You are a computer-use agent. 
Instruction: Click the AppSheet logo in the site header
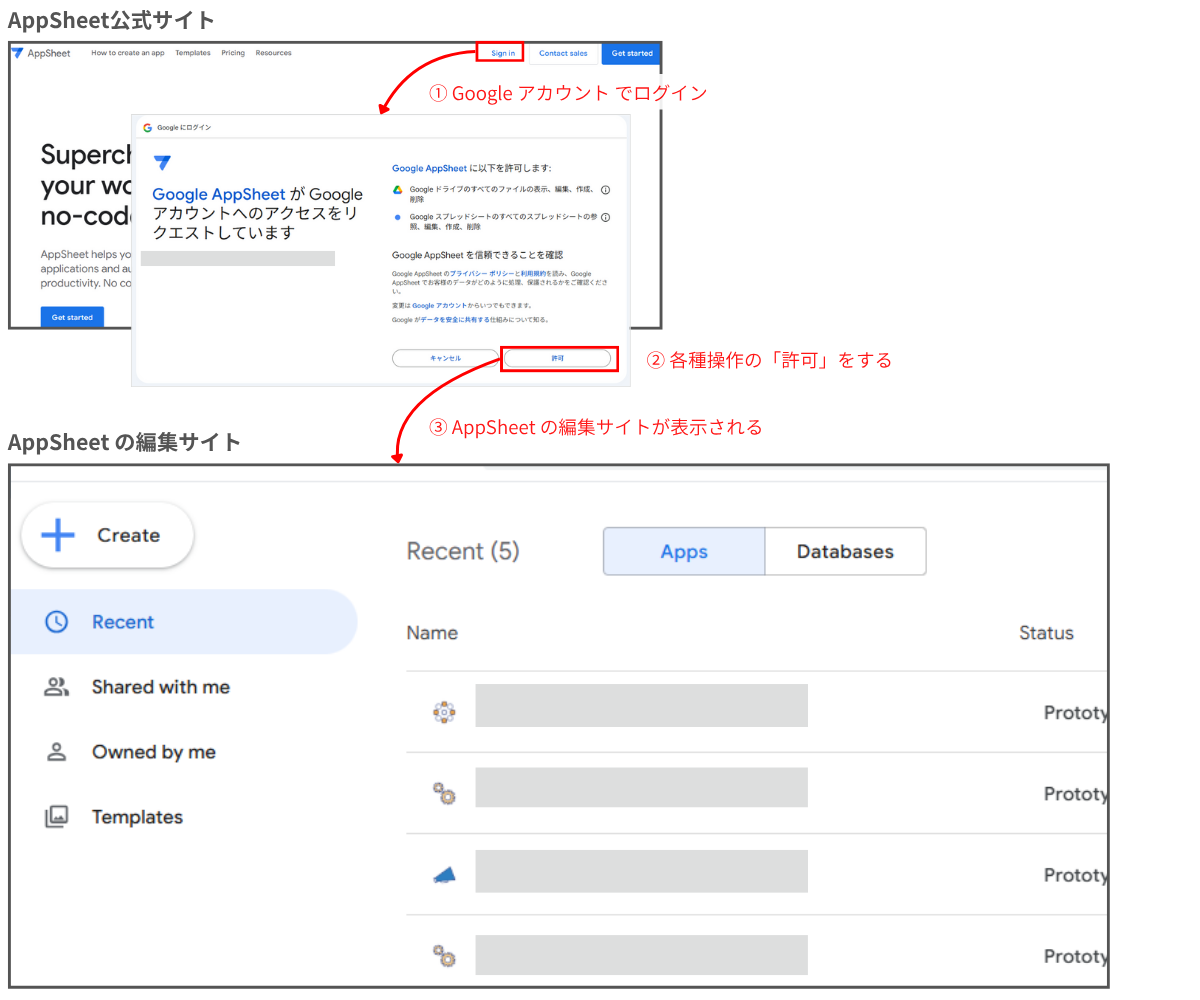coord(18,53)
